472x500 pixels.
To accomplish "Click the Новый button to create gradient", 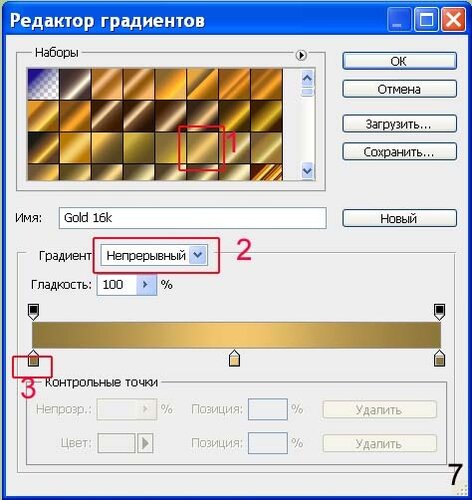I will click(399, 218).
